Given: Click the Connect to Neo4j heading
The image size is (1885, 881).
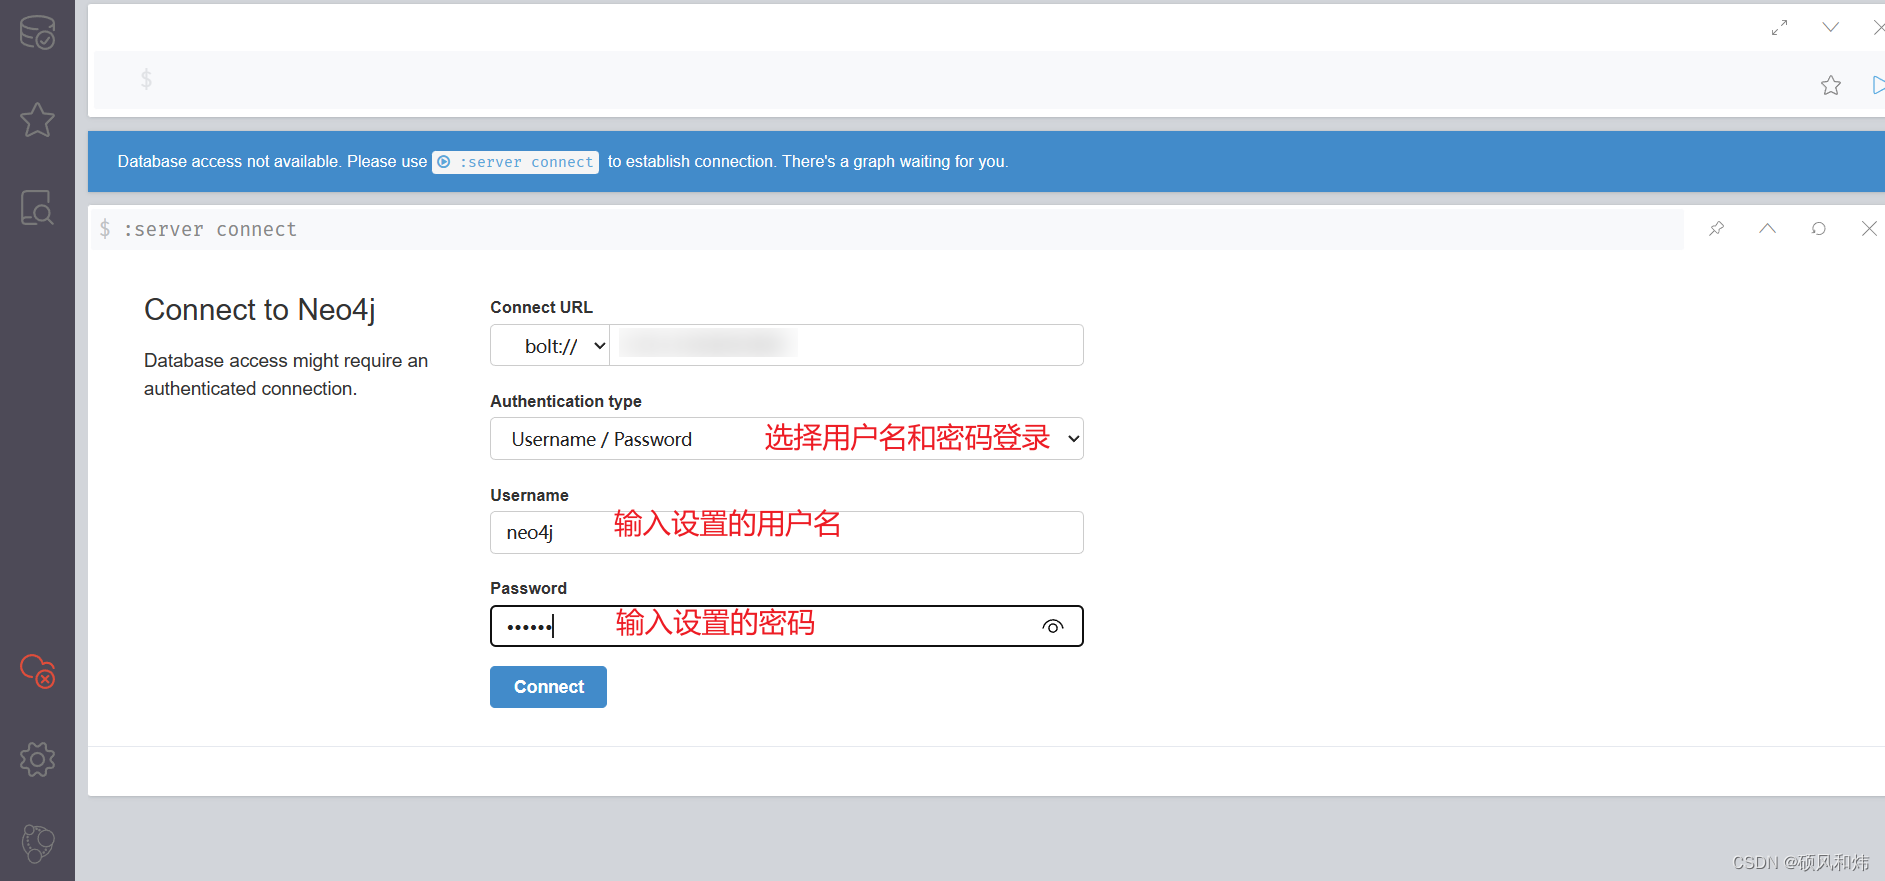Looking at the screenshot, I should pyautogui.click(x=260, y=310).
